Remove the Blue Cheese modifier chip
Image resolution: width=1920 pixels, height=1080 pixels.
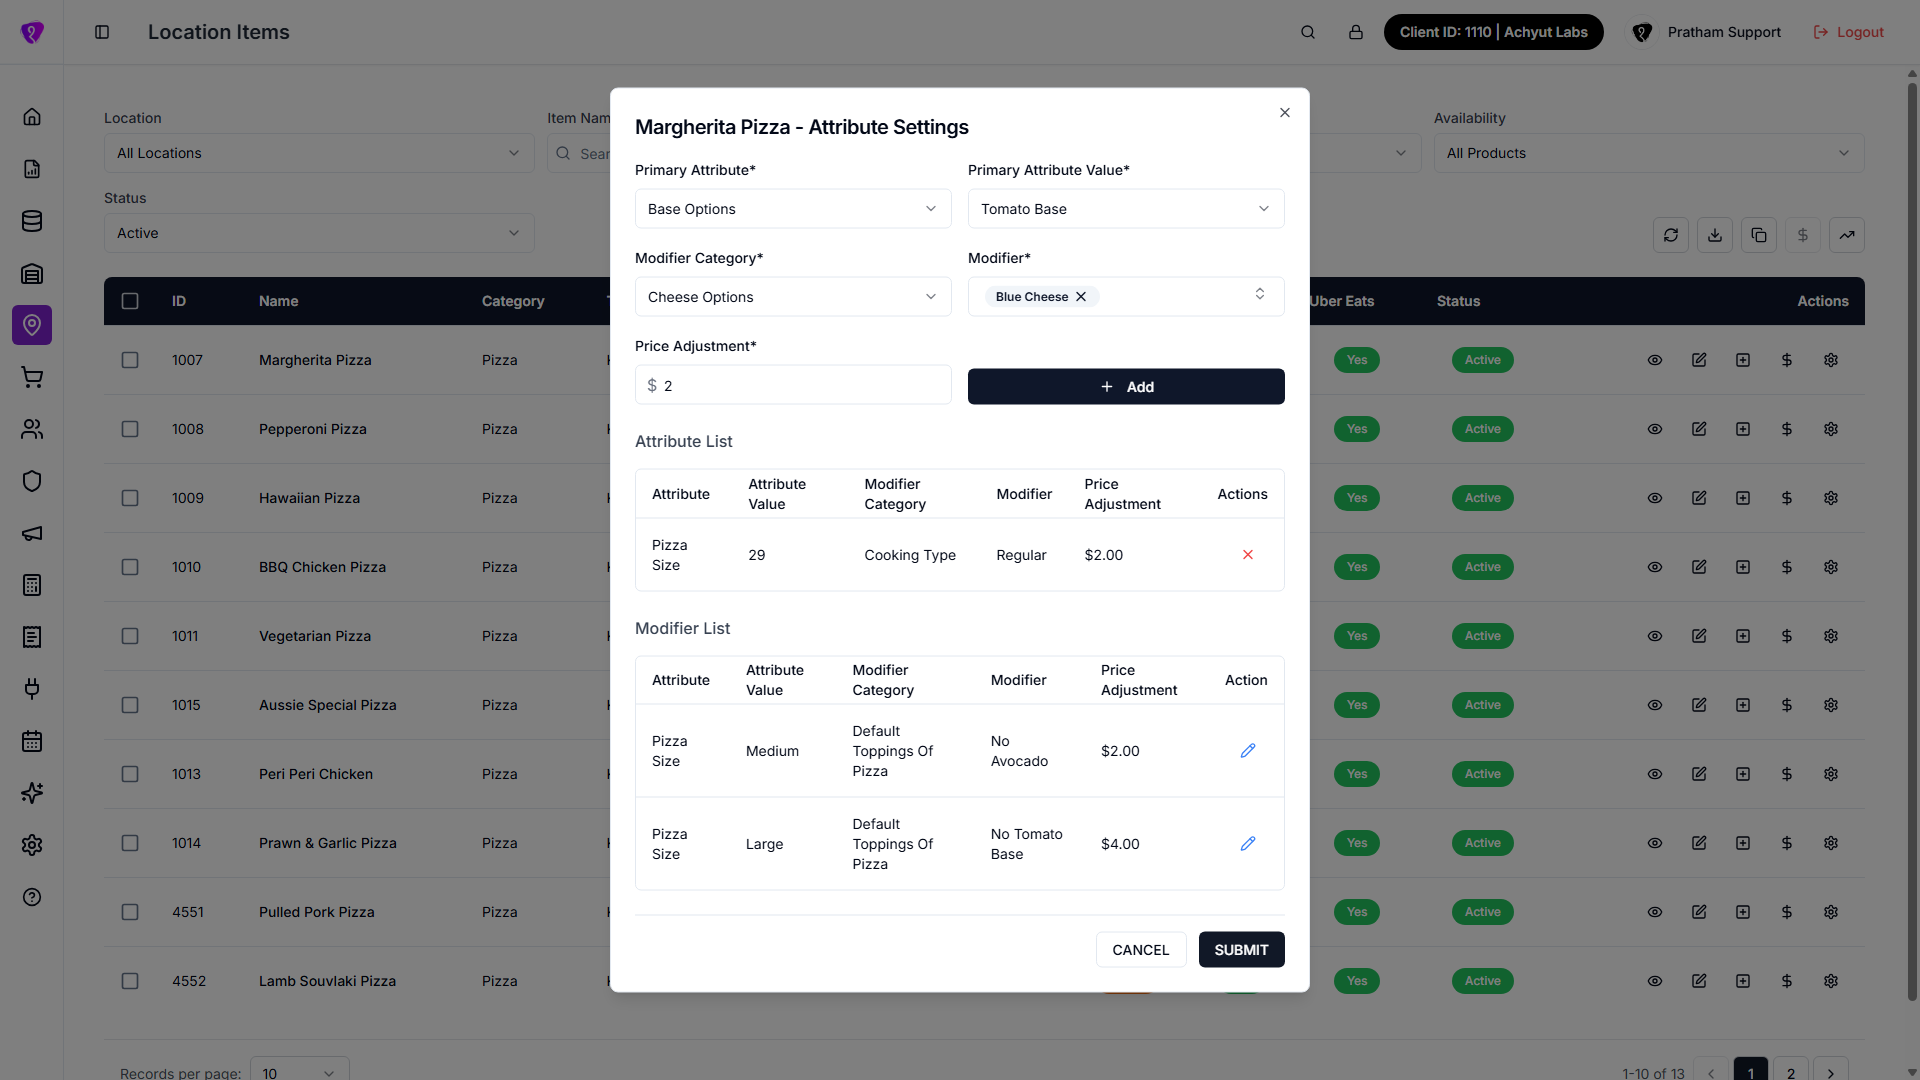pos(1081,297)
